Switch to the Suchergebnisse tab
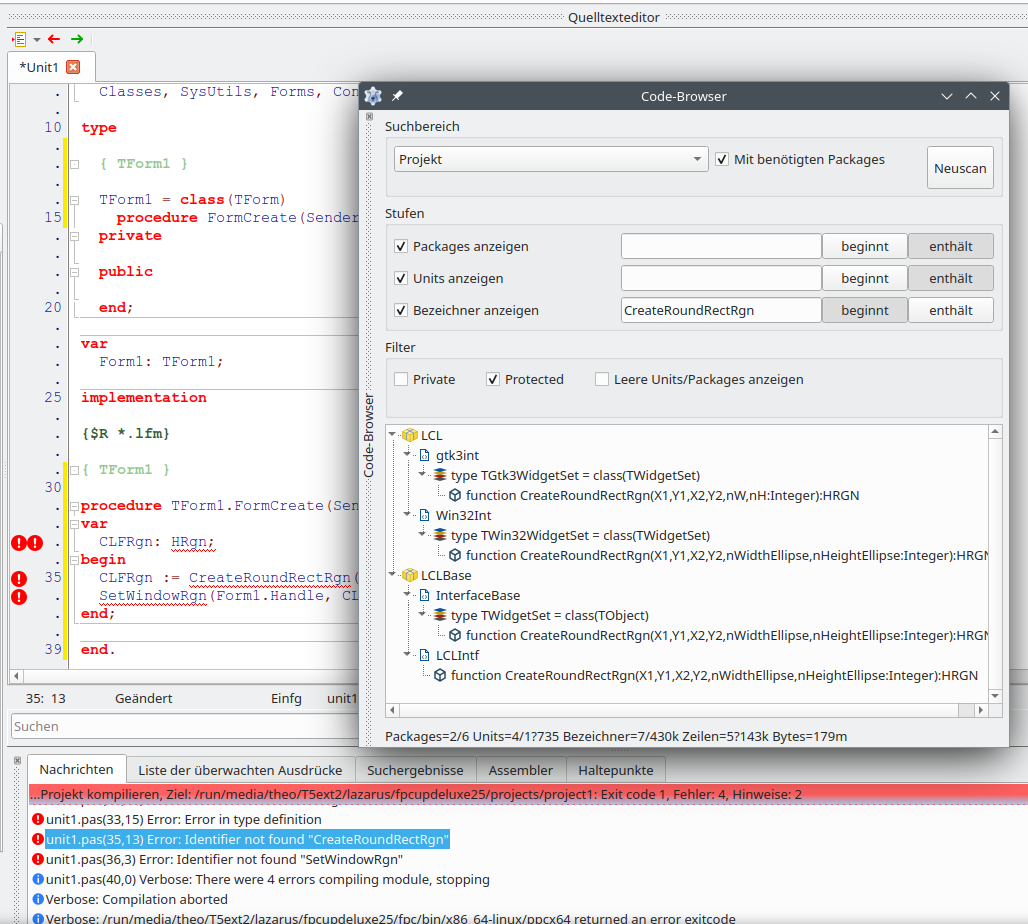 point(415,770)
